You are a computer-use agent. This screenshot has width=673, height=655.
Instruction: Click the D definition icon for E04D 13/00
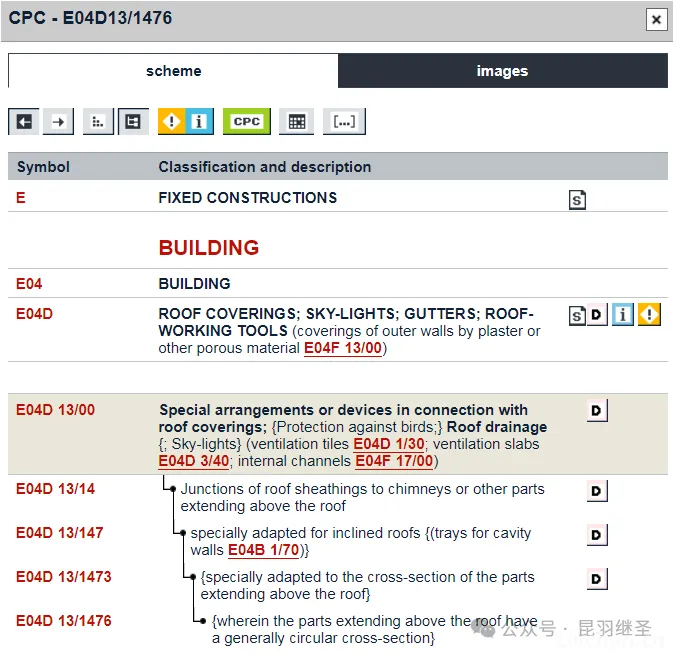click(x=597, y=410)
